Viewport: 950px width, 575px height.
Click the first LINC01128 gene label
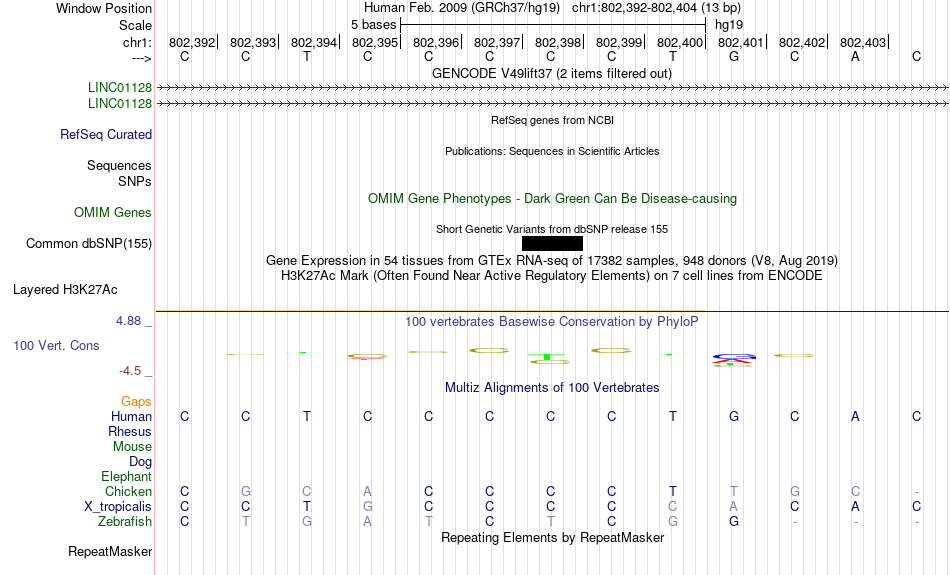(119, 88)
